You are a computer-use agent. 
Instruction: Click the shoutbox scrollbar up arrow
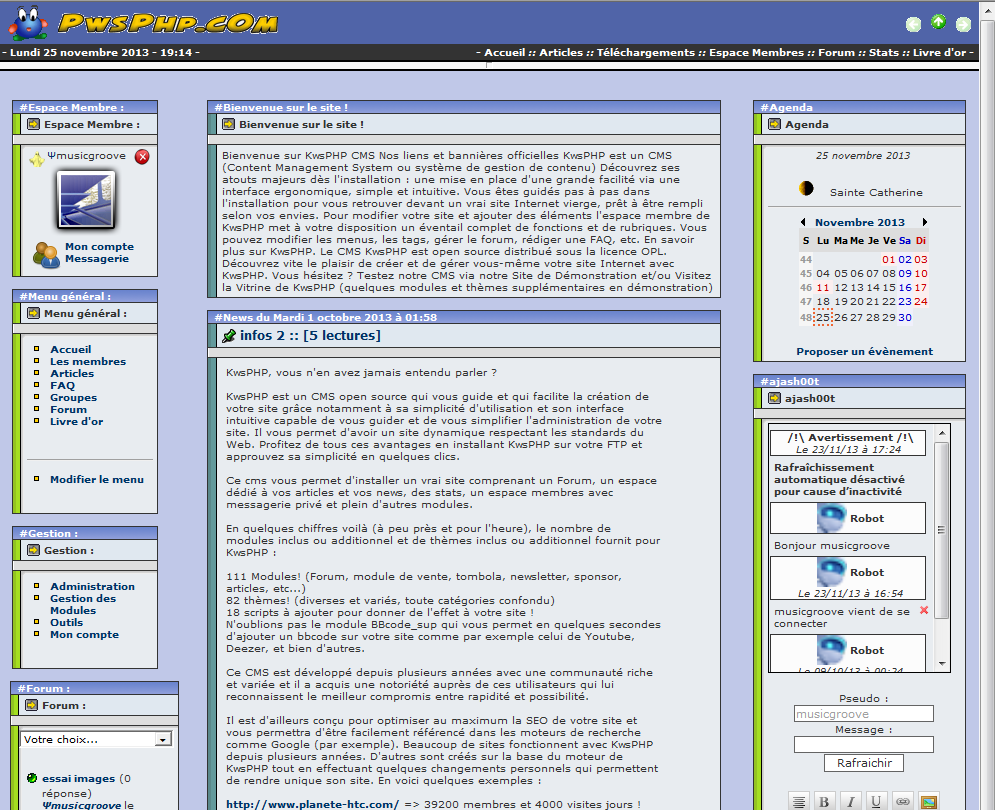coord(942,433)
